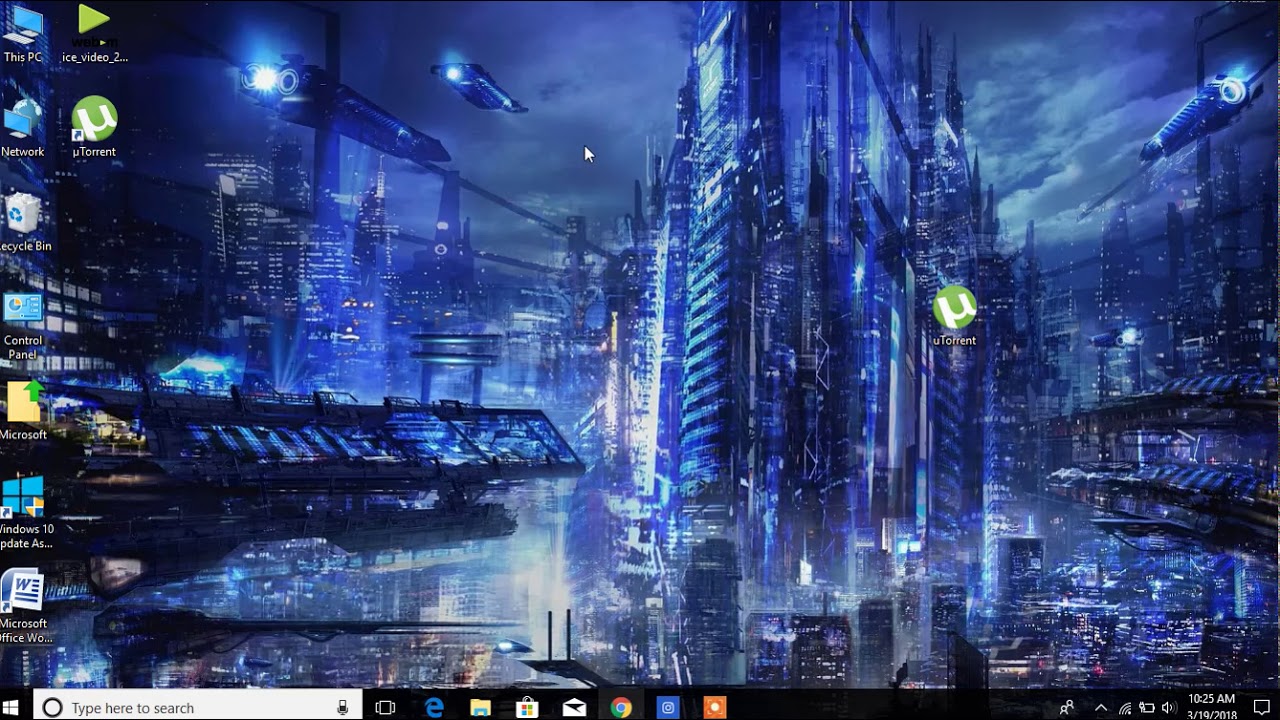Launch Google Chrome from the taskbar

point(621,708)
